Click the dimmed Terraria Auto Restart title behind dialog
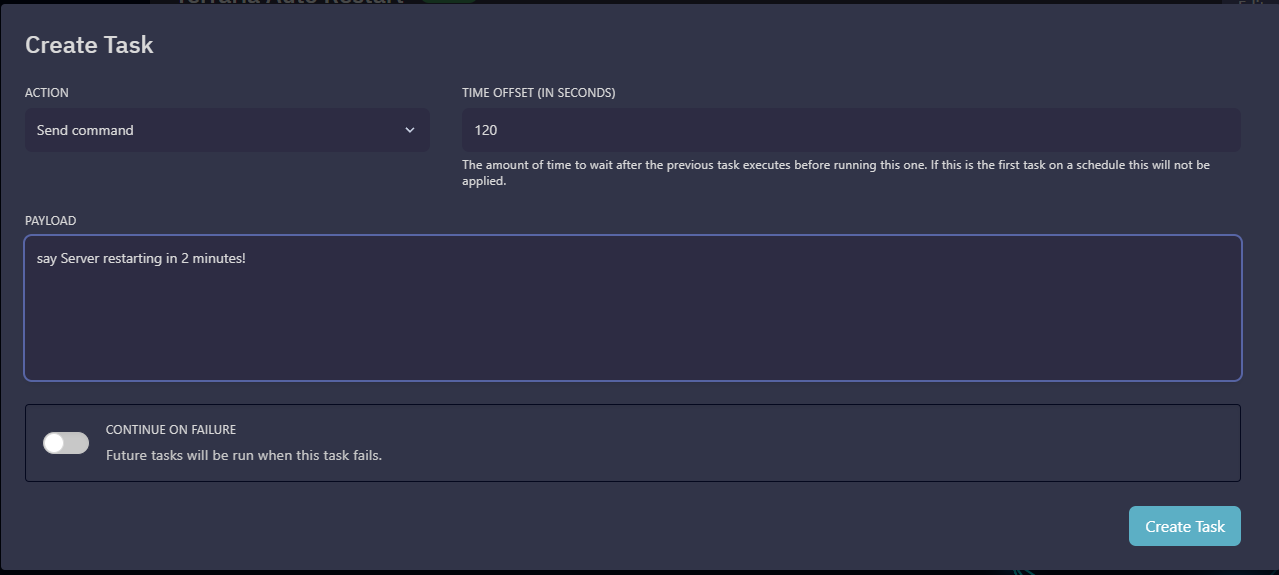The height and width of the screenshot is (575, 1279). pyautogui.click(x=290, y=2)
